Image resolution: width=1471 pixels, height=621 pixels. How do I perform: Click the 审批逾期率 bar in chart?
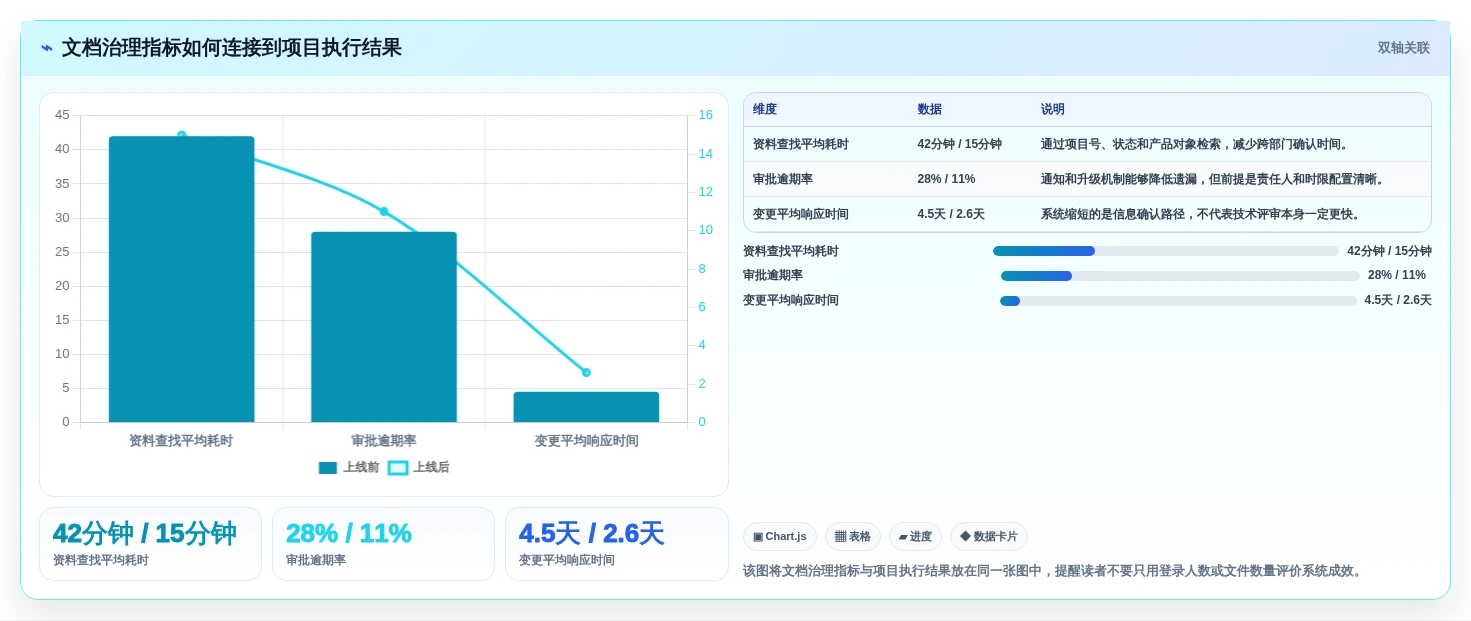[384, 327]
